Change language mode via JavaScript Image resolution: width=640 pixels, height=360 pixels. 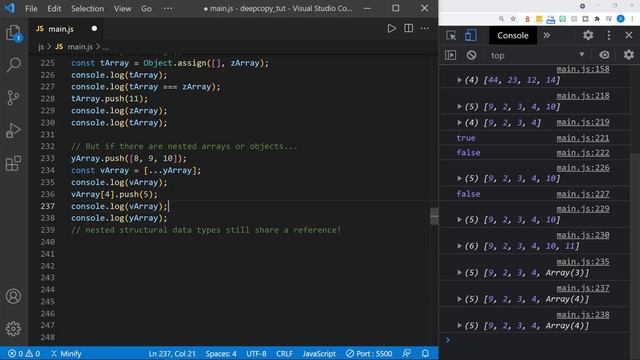click(319, 353)
